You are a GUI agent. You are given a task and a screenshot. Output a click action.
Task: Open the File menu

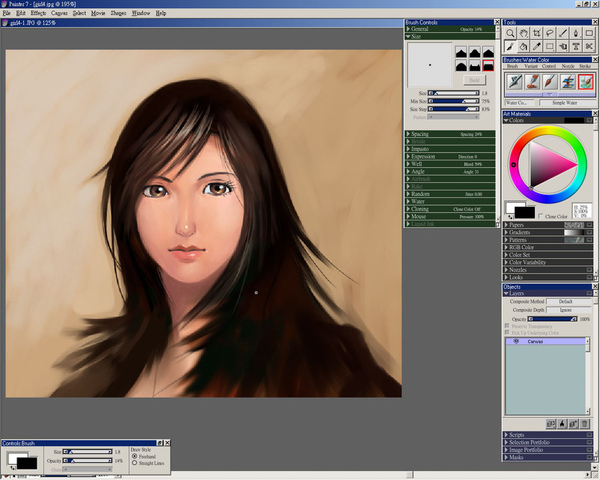7,13
